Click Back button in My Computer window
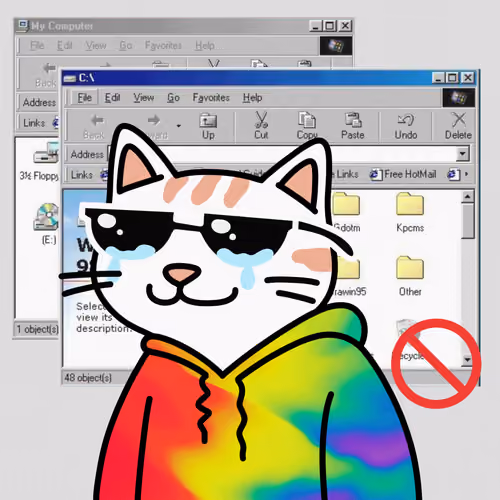Image resolution: width=500 pixels, height=500 pixels. [x=46, y=75]
